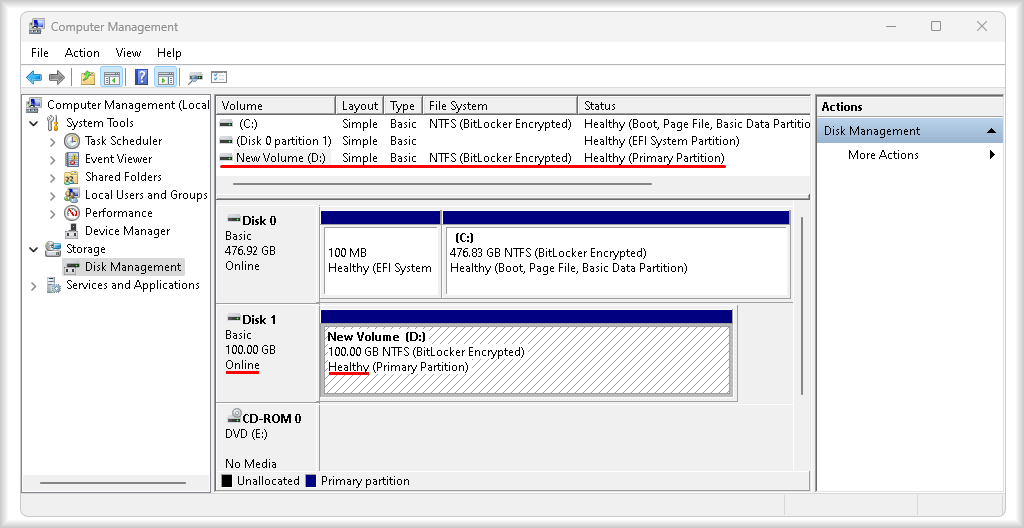The height and width of the screenshot is (528, 1024).
Task: Click the console tree horizontal scrollbar
Action: [112, 483]
